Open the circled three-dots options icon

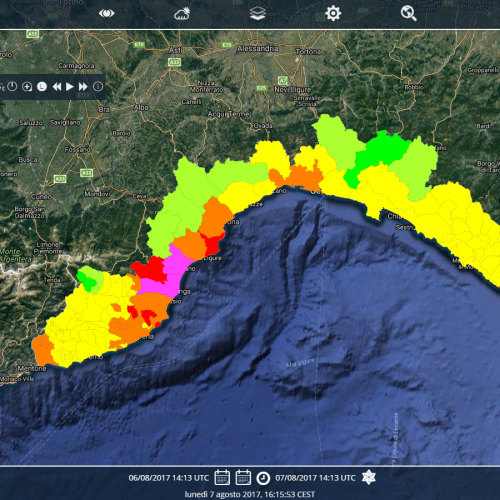(98, 87)
